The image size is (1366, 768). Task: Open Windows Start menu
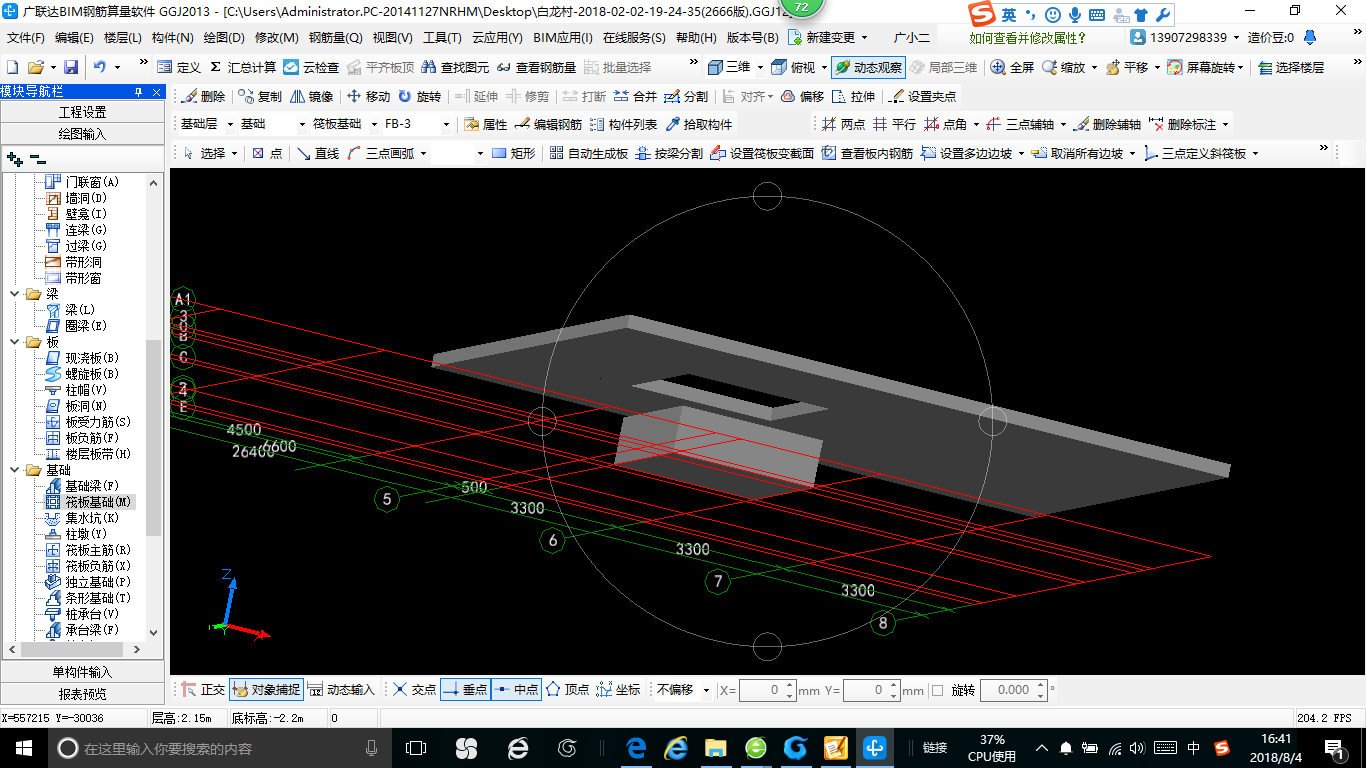tap(23, 747)
